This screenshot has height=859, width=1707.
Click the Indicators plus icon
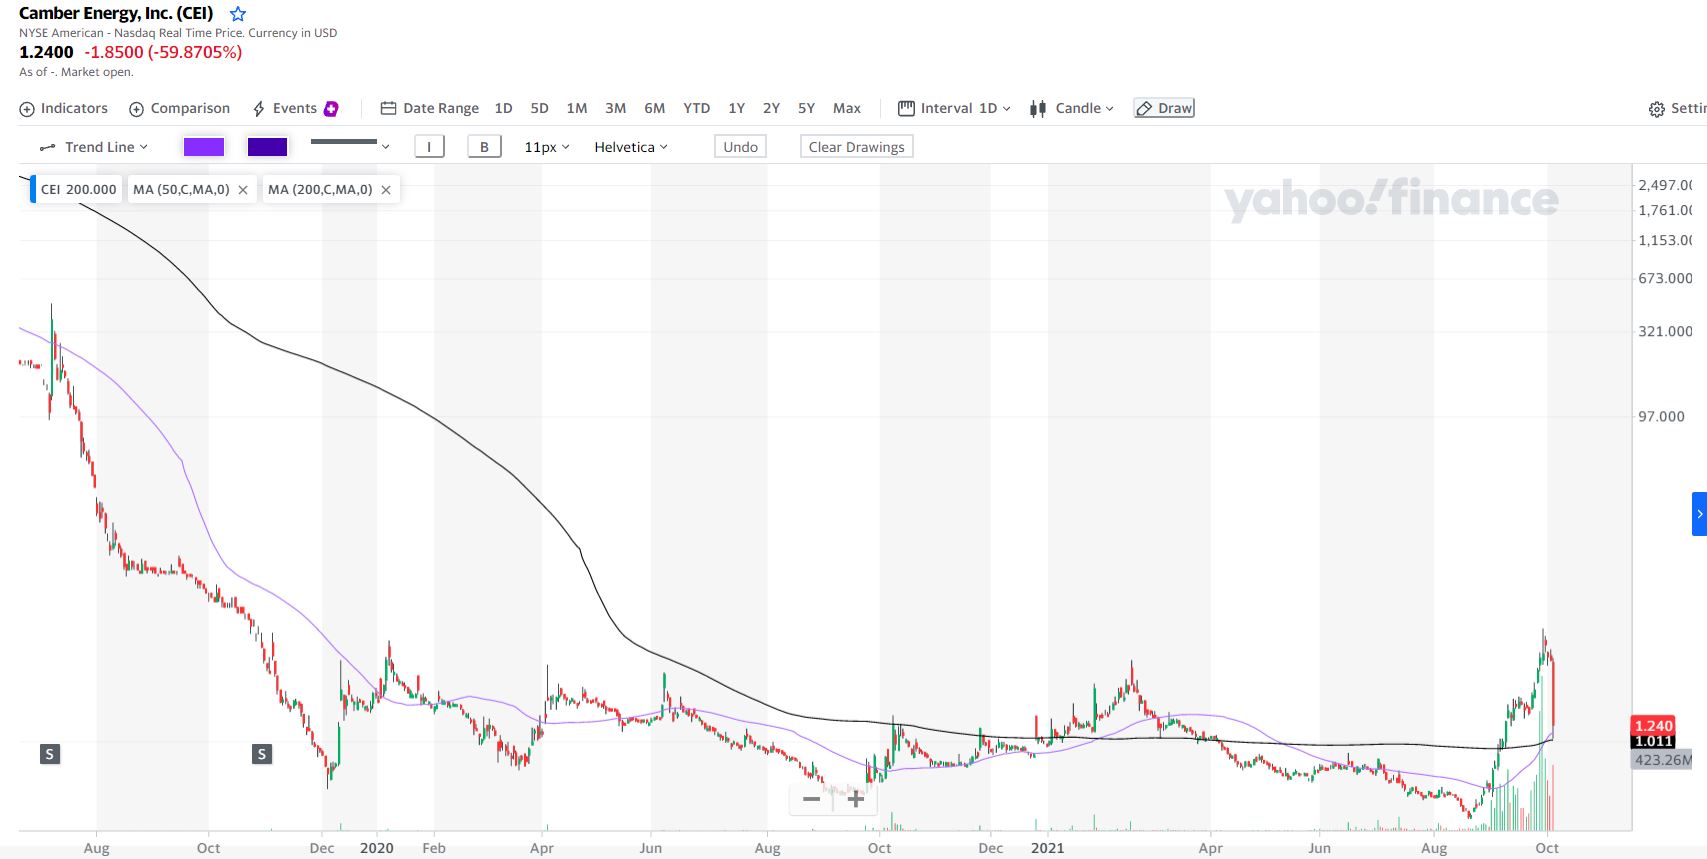click(x=27, y=109)
